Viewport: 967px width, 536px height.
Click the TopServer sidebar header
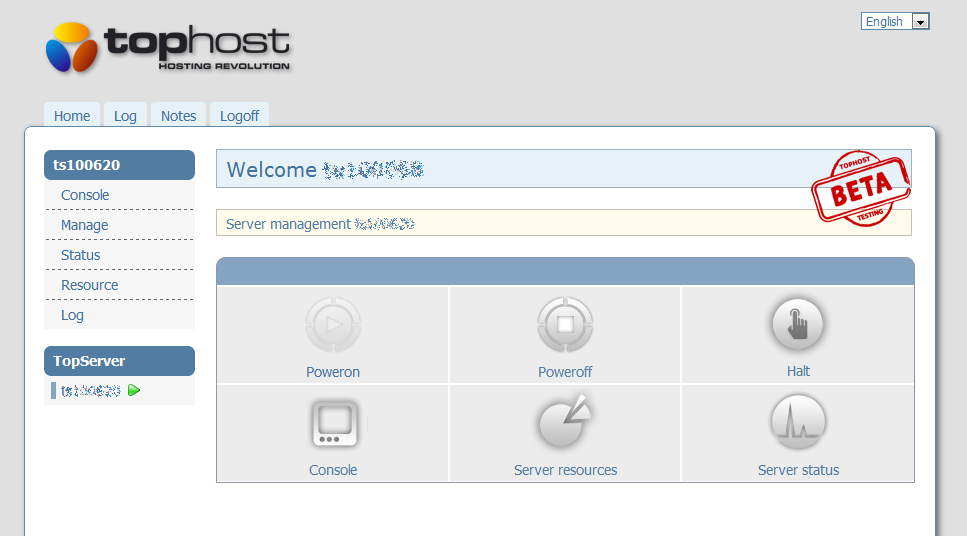click(119, 361)
